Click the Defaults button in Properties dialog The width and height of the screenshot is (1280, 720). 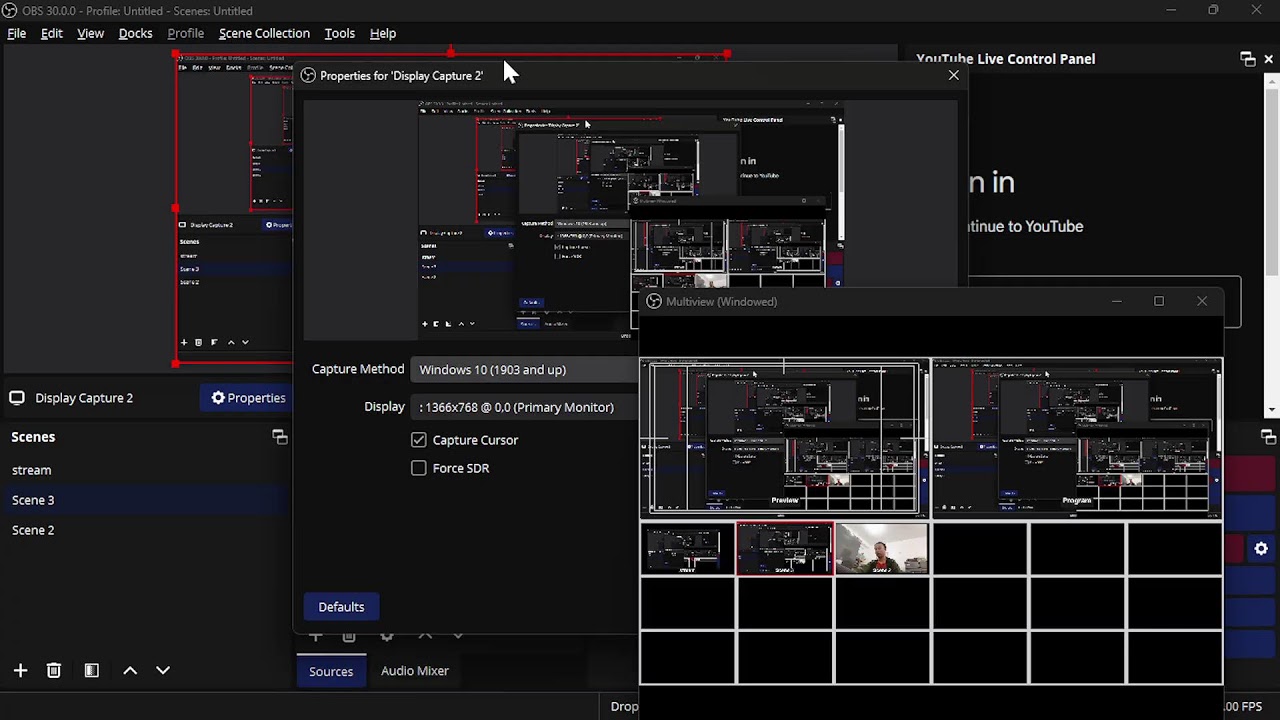(x=341, y=607)
